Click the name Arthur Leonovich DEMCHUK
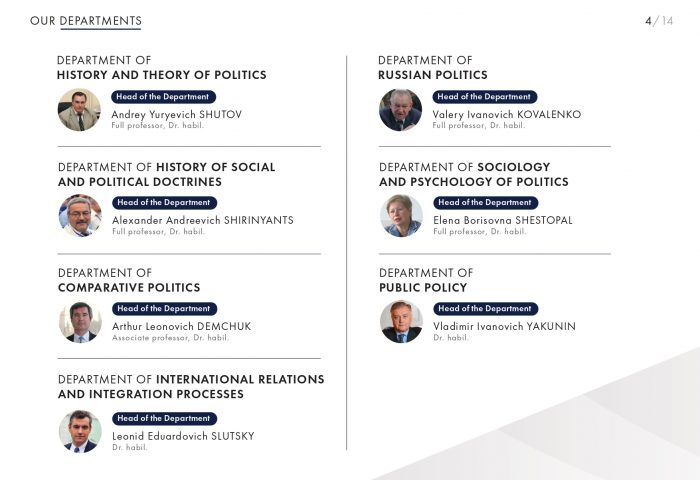The width and height of the screenshot is (700, 480). coord(181,326)
